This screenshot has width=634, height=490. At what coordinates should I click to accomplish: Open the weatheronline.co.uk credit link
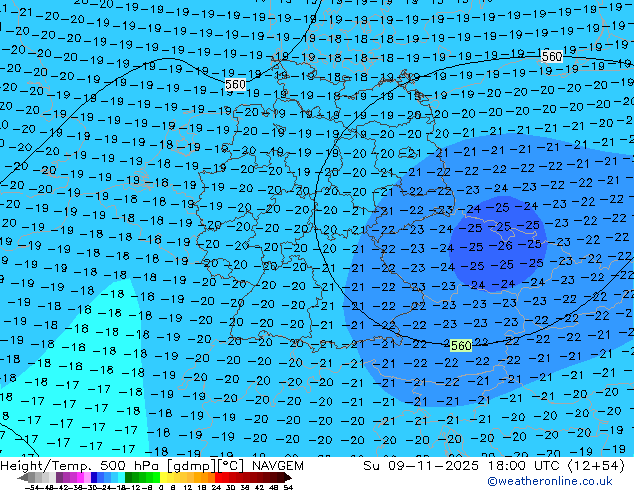pos(550,481)
